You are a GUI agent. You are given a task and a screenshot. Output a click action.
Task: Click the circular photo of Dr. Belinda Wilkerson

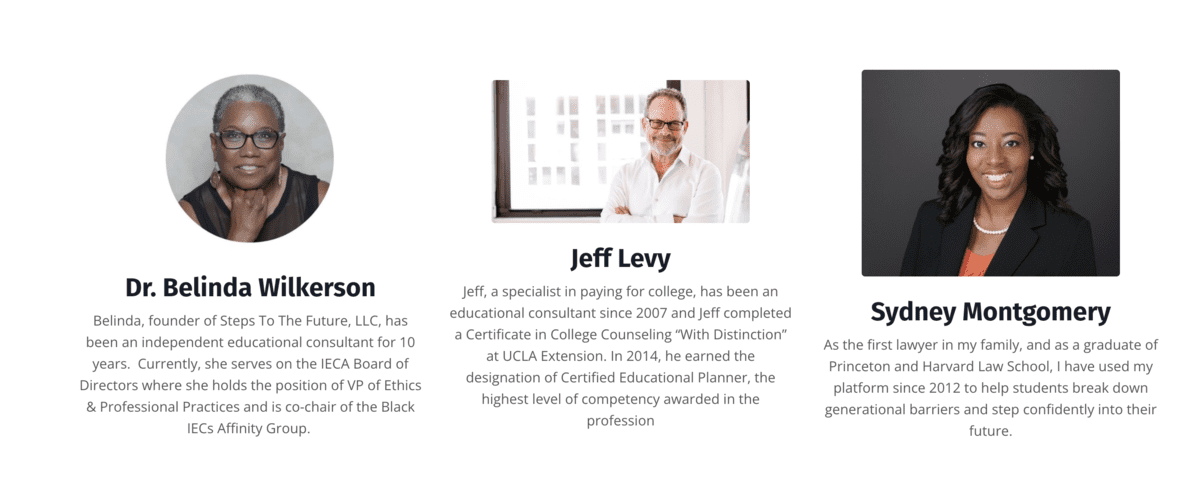(250, 158)
